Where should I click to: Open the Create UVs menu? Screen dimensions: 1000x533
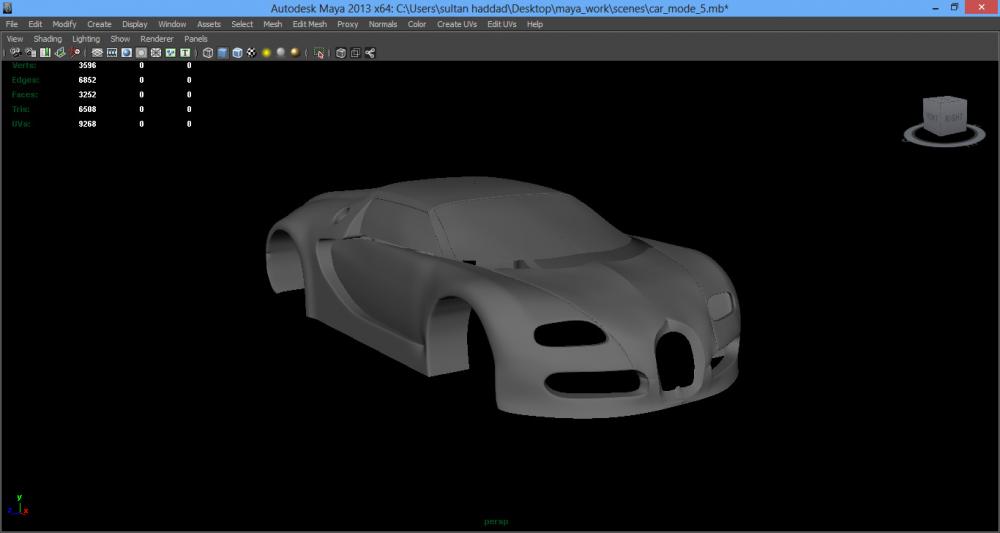click(x=456, y=24)
